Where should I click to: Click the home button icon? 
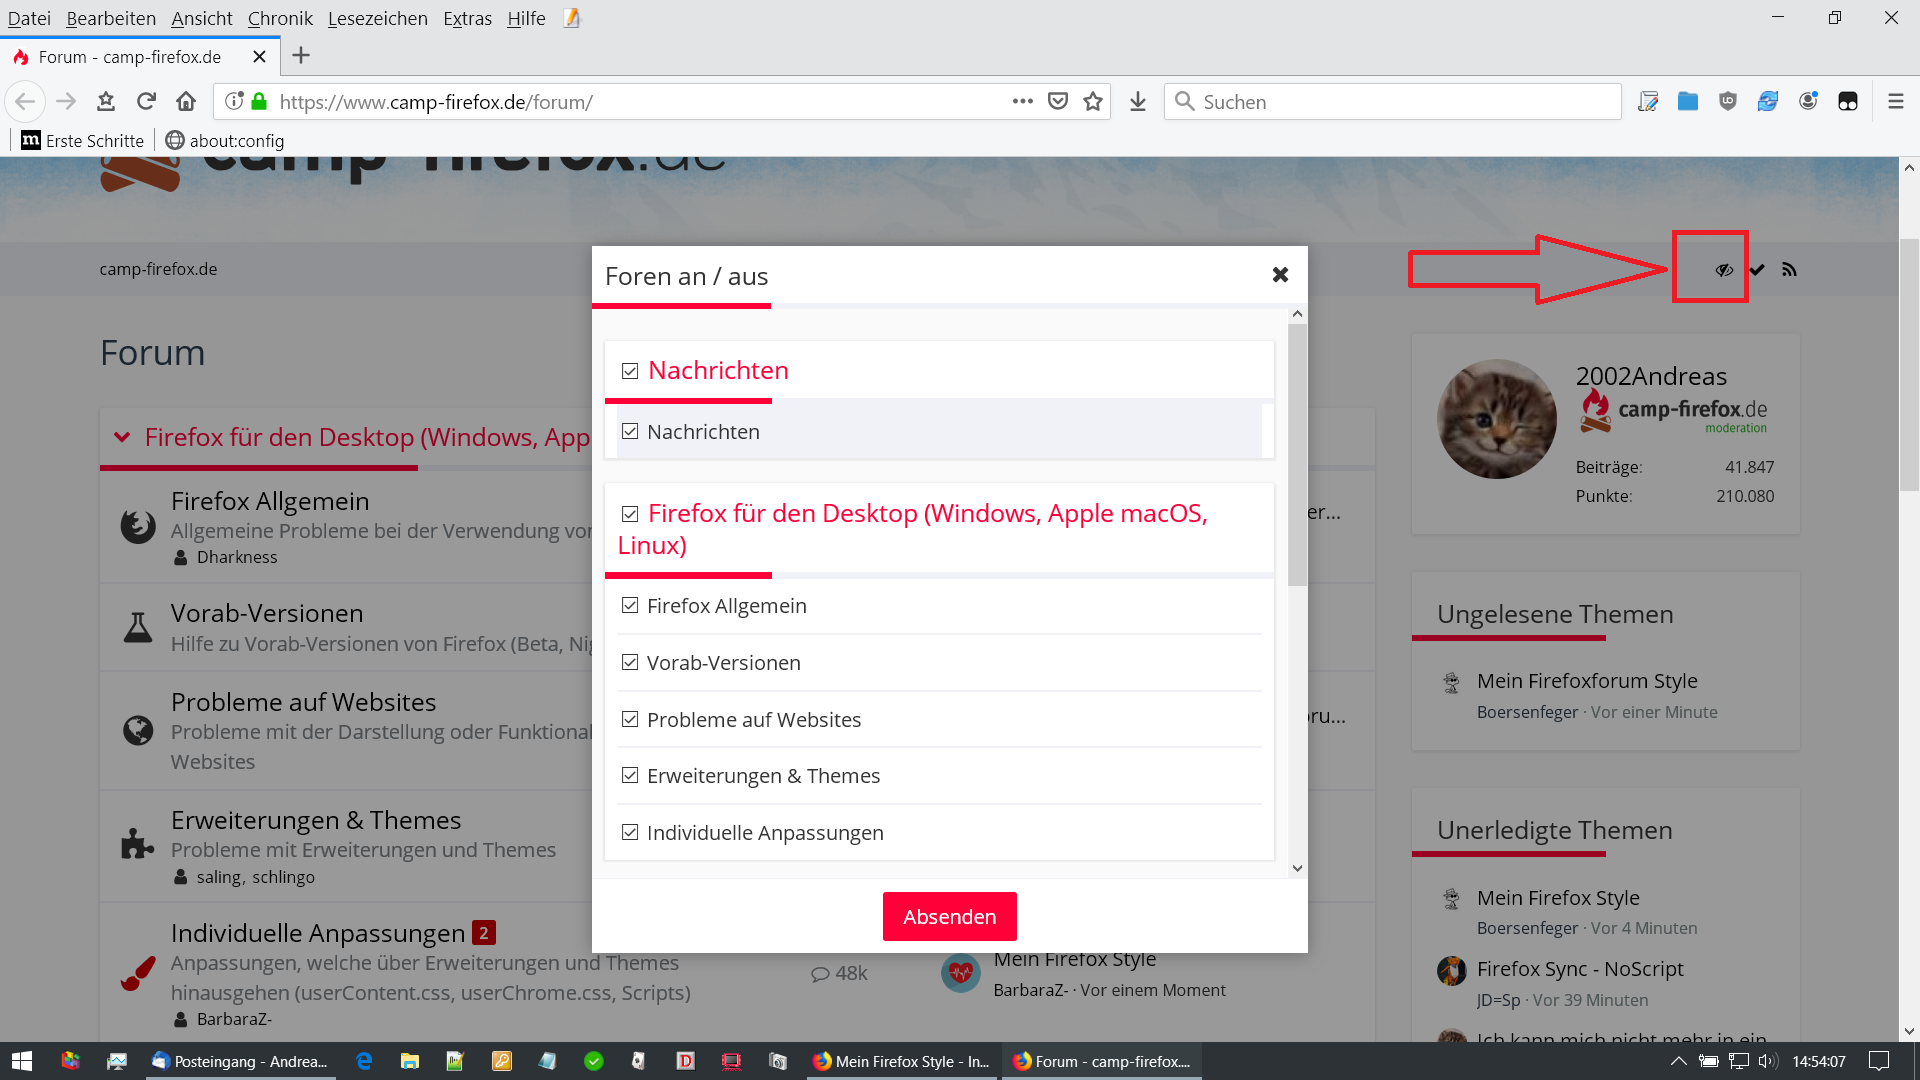[186, 101]
